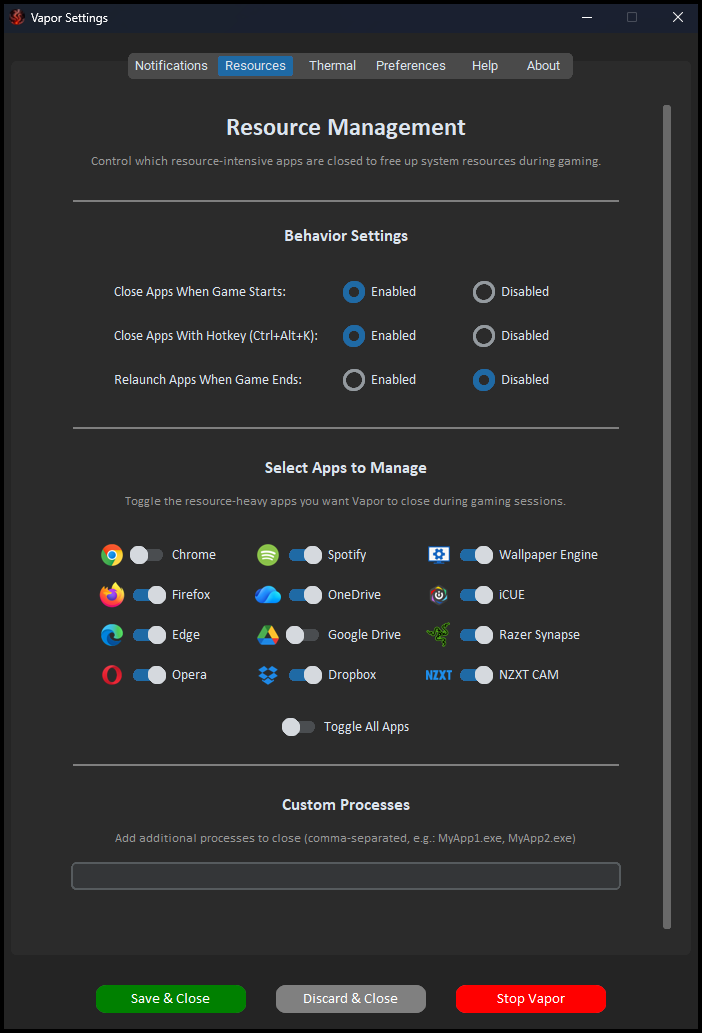Switch to the Thermal tab
This screenshot has height=1033, width=702.
point(331,65)
